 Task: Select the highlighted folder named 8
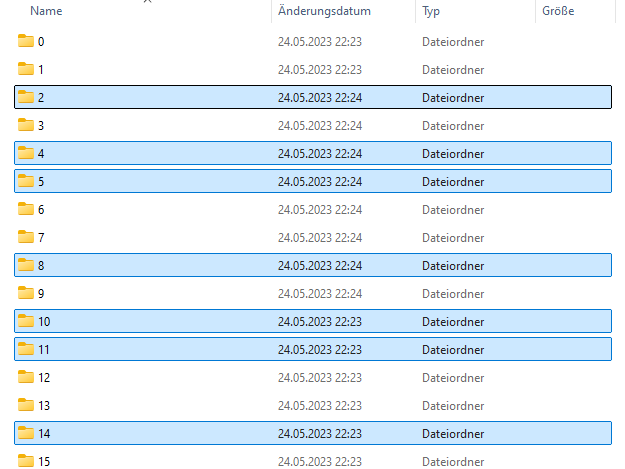[x=313, y=265]
